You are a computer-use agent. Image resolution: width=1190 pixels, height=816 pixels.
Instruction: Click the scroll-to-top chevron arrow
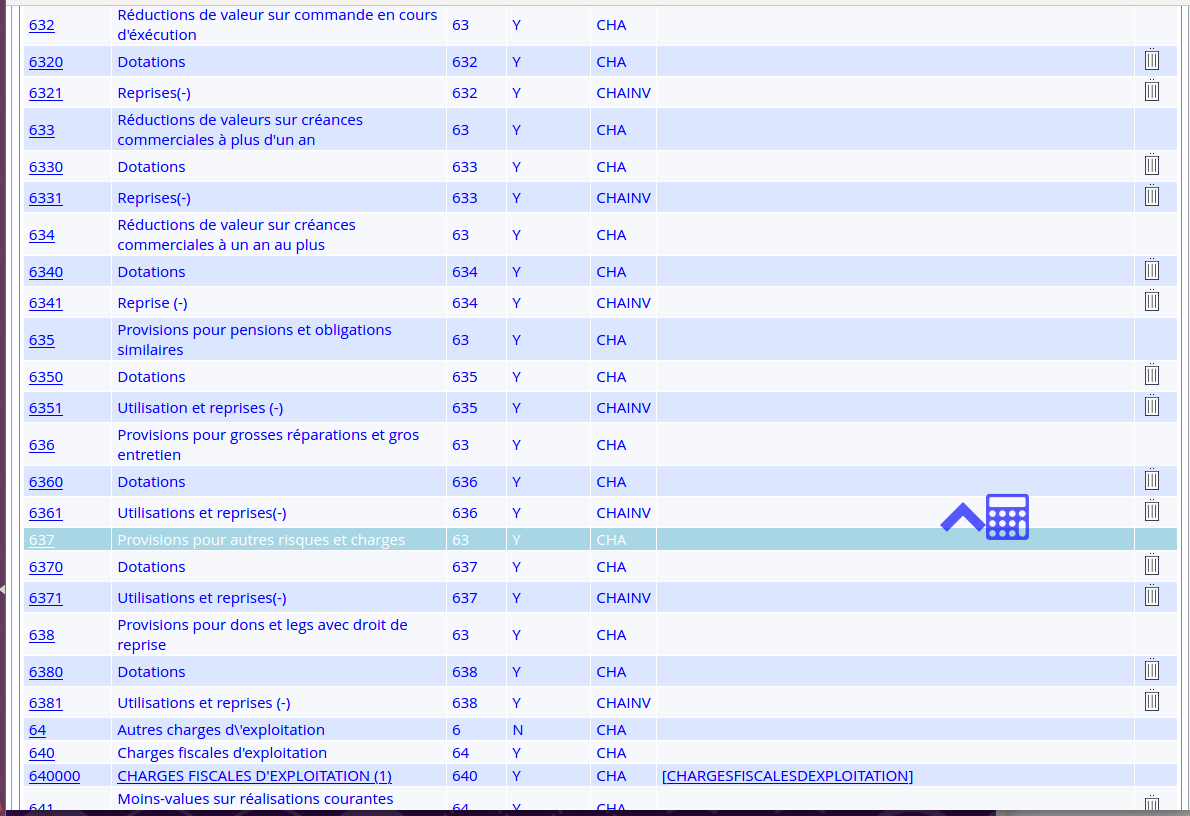coord(962,518)
